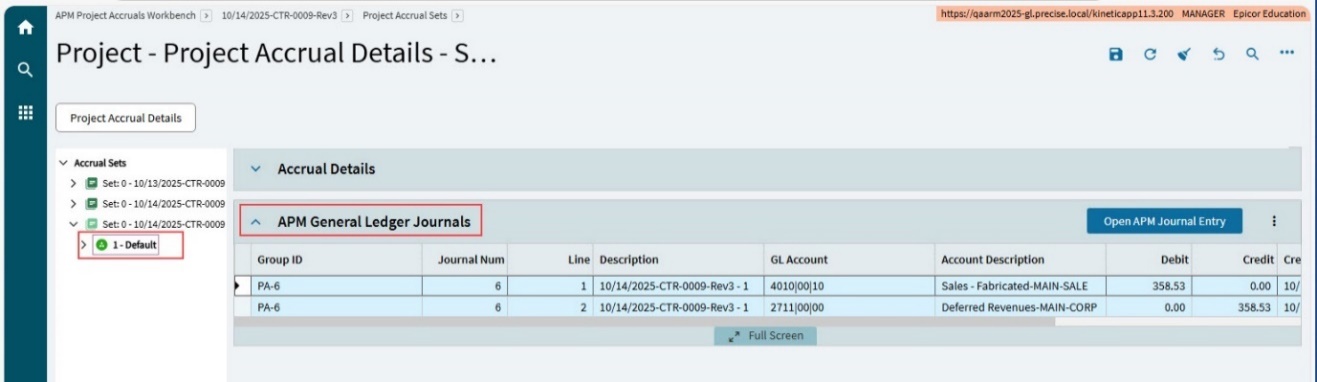The height and width of the screenshot is (382, 1317).
Task: Collapse the Accrual Sets tree root
Action: 64,162
